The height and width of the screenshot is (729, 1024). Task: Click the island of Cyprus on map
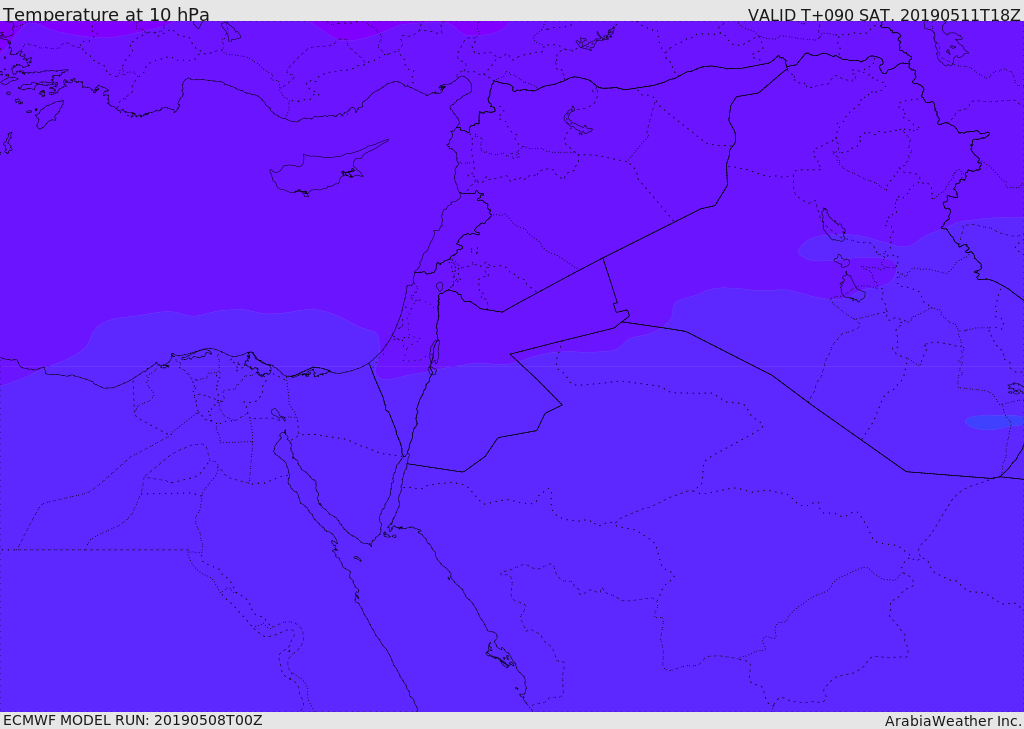point(327,169)
